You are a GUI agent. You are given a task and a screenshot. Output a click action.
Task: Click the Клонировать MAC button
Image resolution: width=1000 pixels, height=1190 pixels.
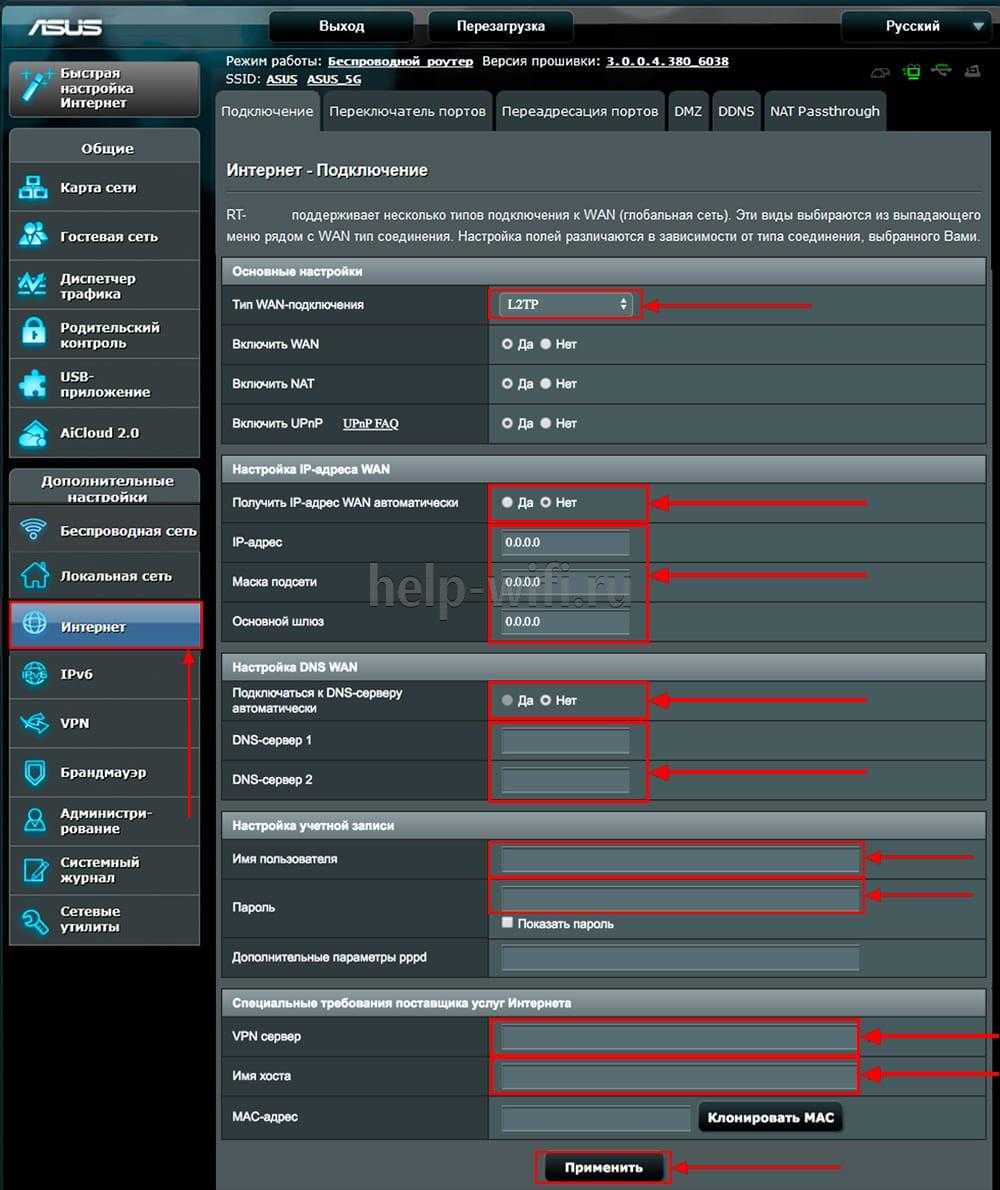tap(770, 1117)
